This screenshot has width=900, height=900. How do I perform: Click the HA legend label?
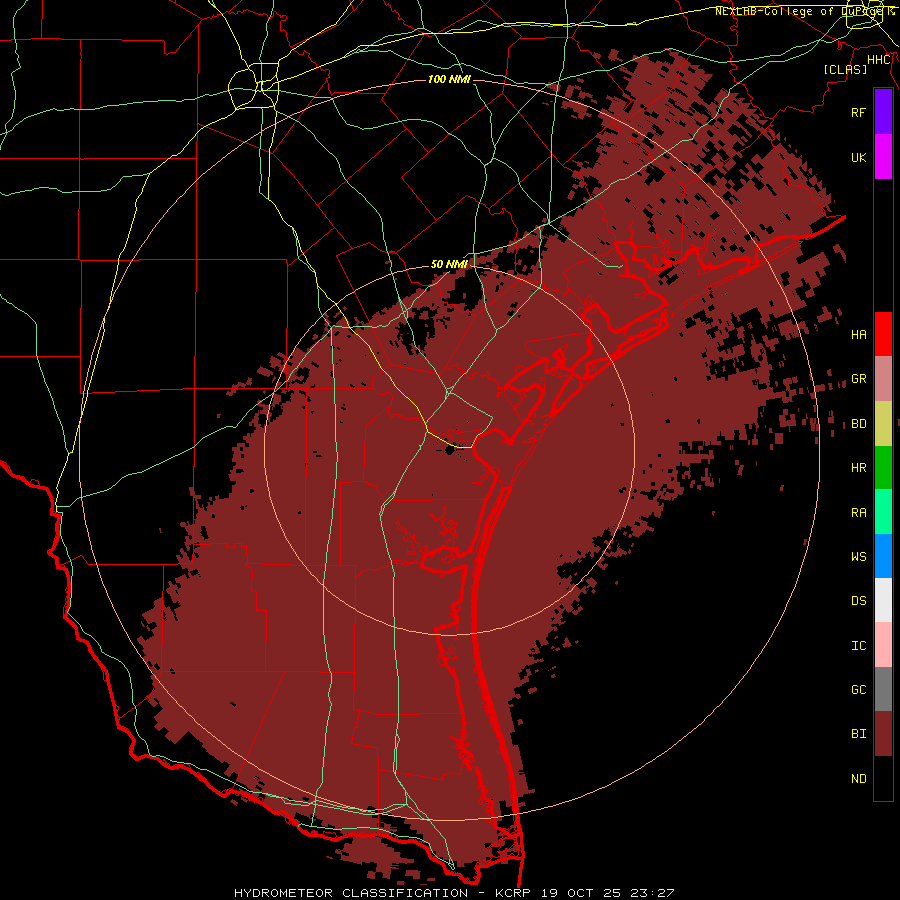(859, 335)
